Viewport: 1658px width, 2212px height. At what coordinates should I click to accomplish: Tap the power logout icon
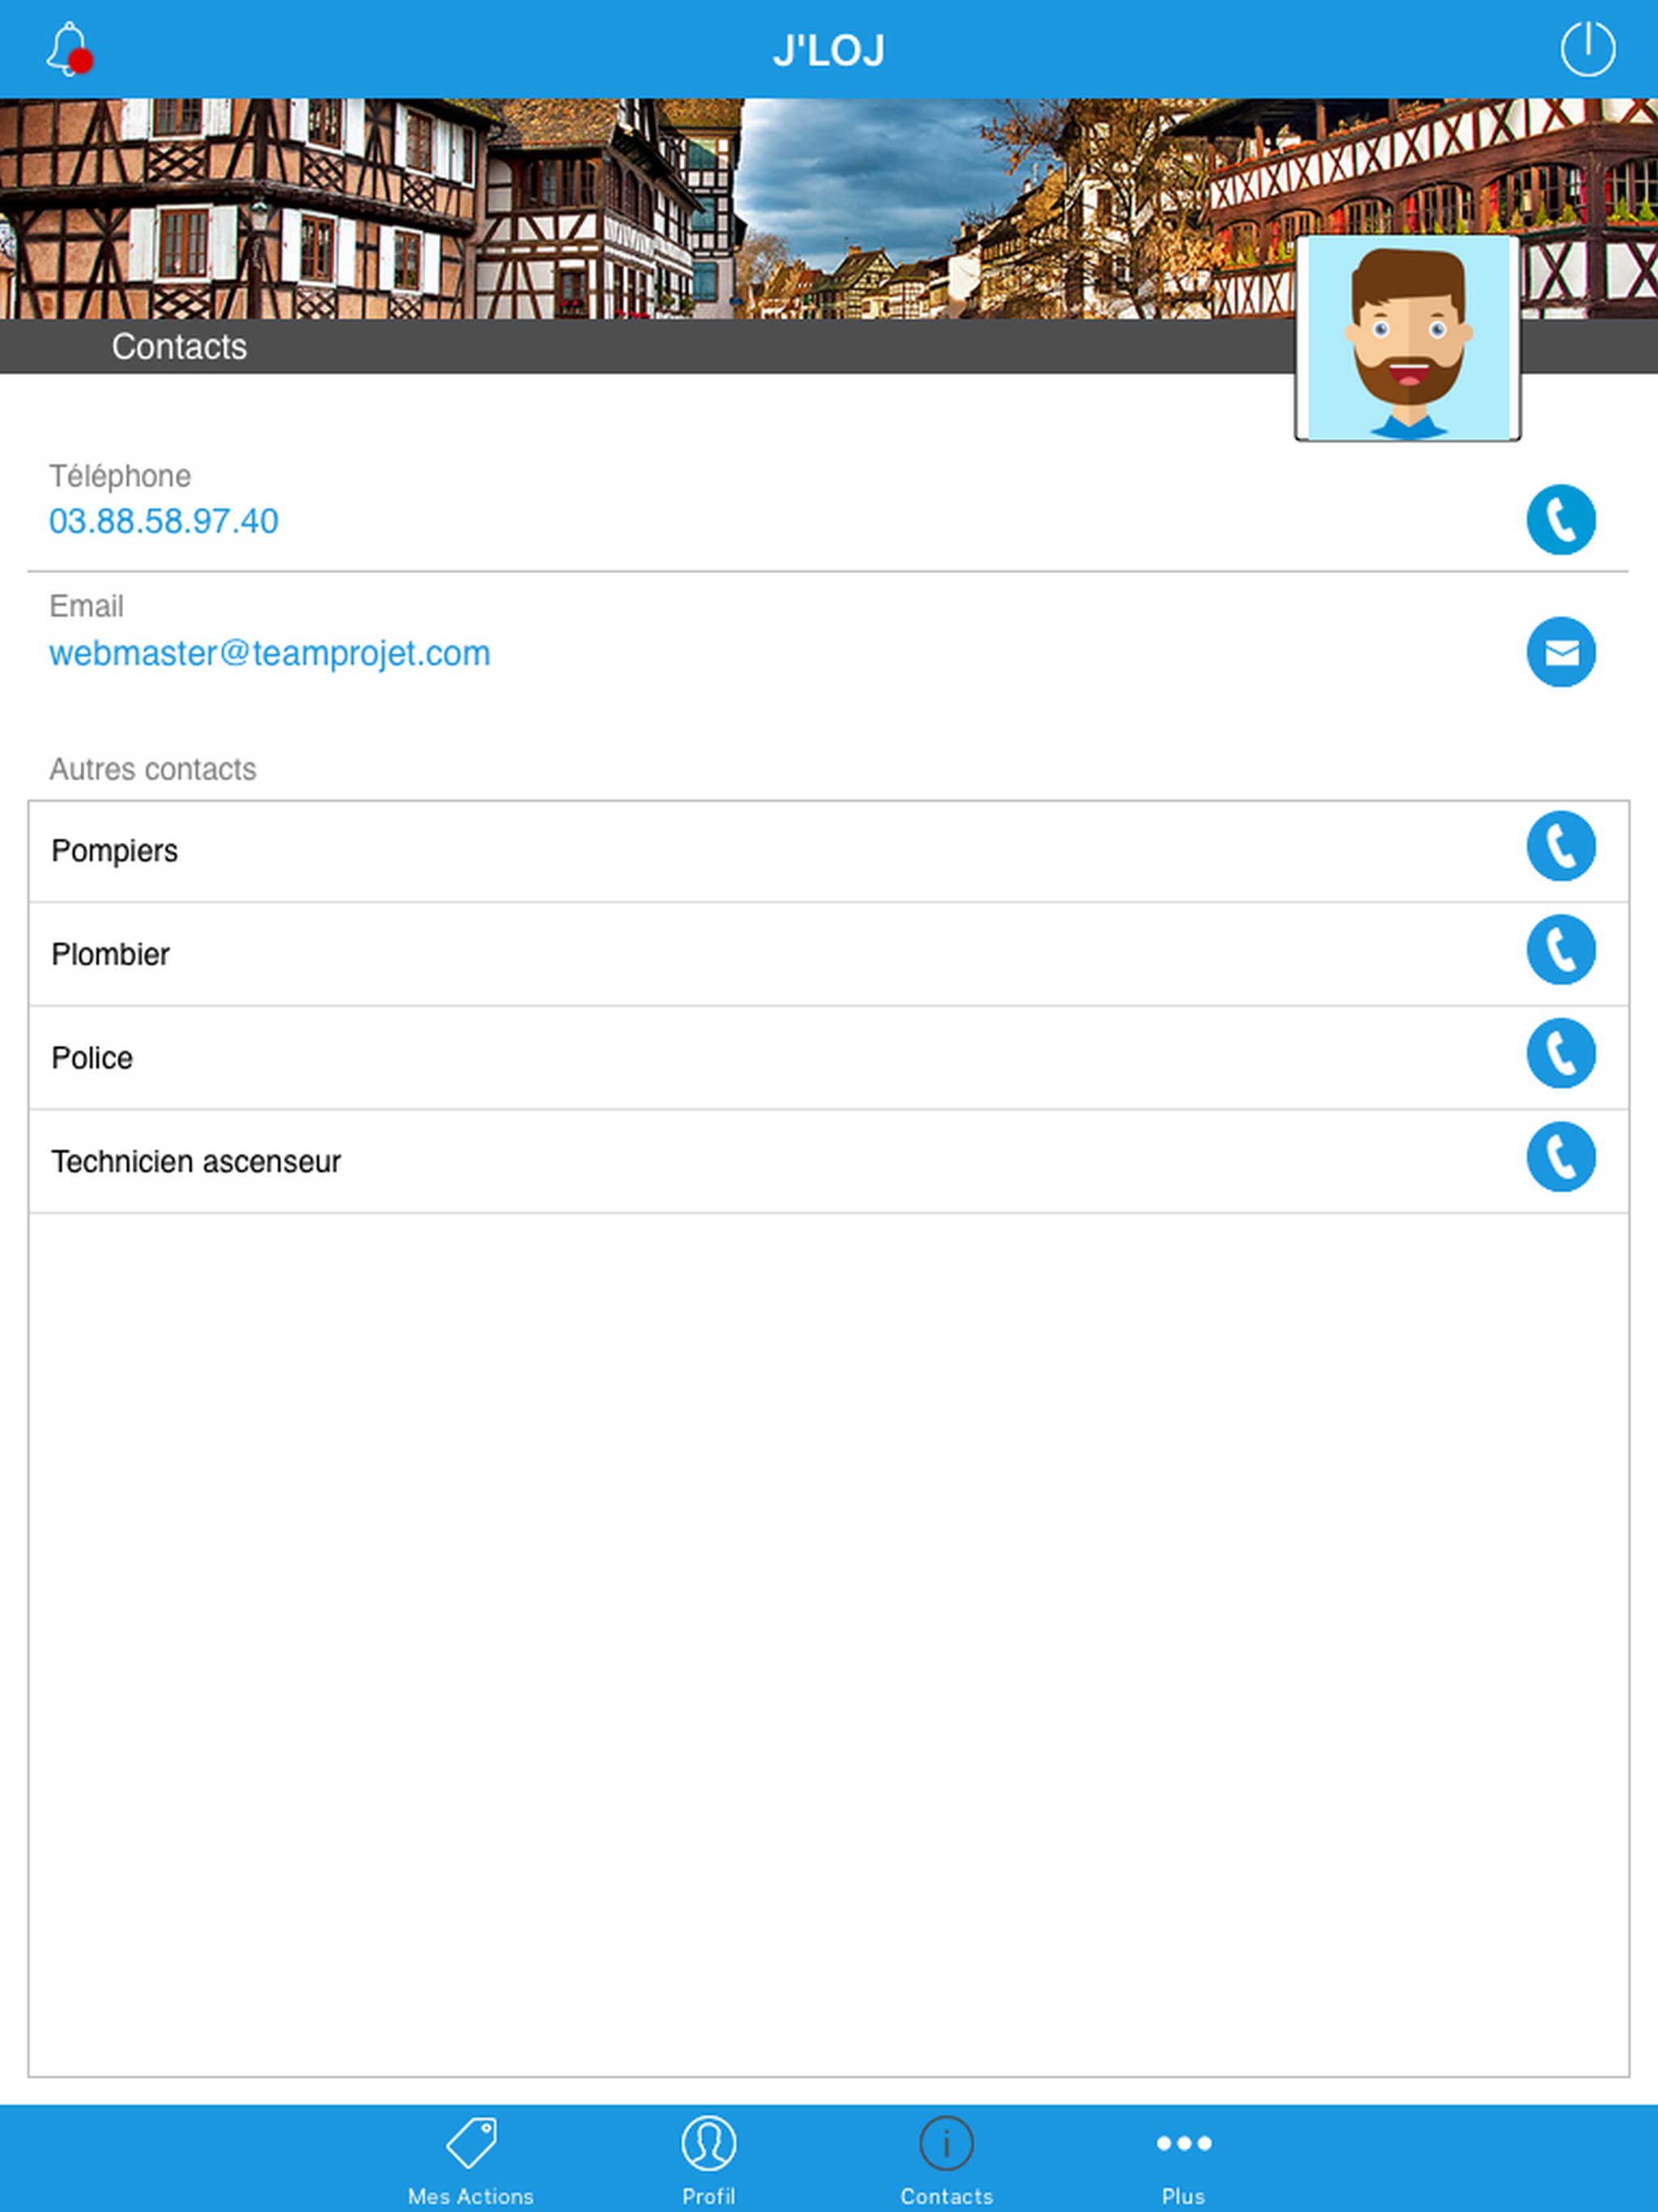pyautogui.click(x=1587, y=49)
